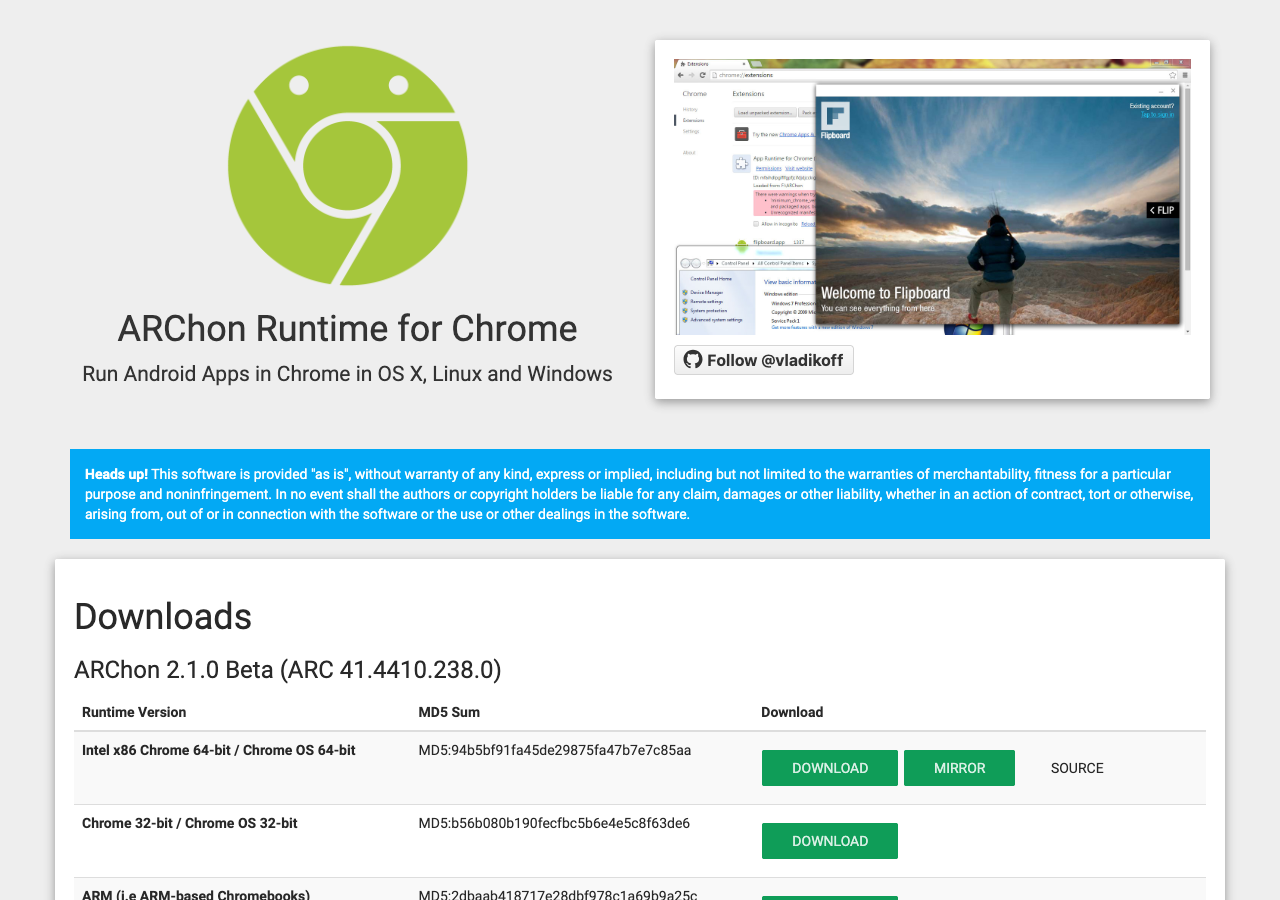Click the GitHub octocat icon beside Follow @vladikoff
This screenshot has height=900, width=1280.
tap(691, 359)
